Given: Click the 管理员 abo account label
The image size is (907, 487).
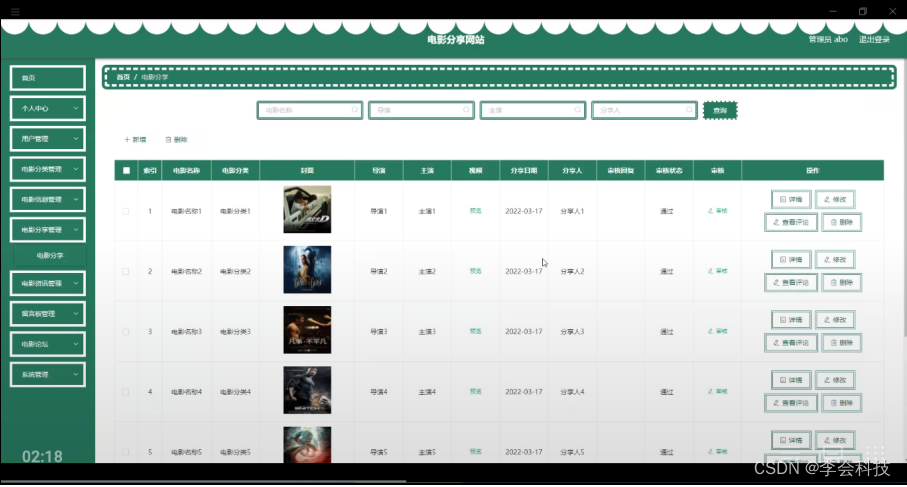Looking at the screenshot, I should coord(828,39).
